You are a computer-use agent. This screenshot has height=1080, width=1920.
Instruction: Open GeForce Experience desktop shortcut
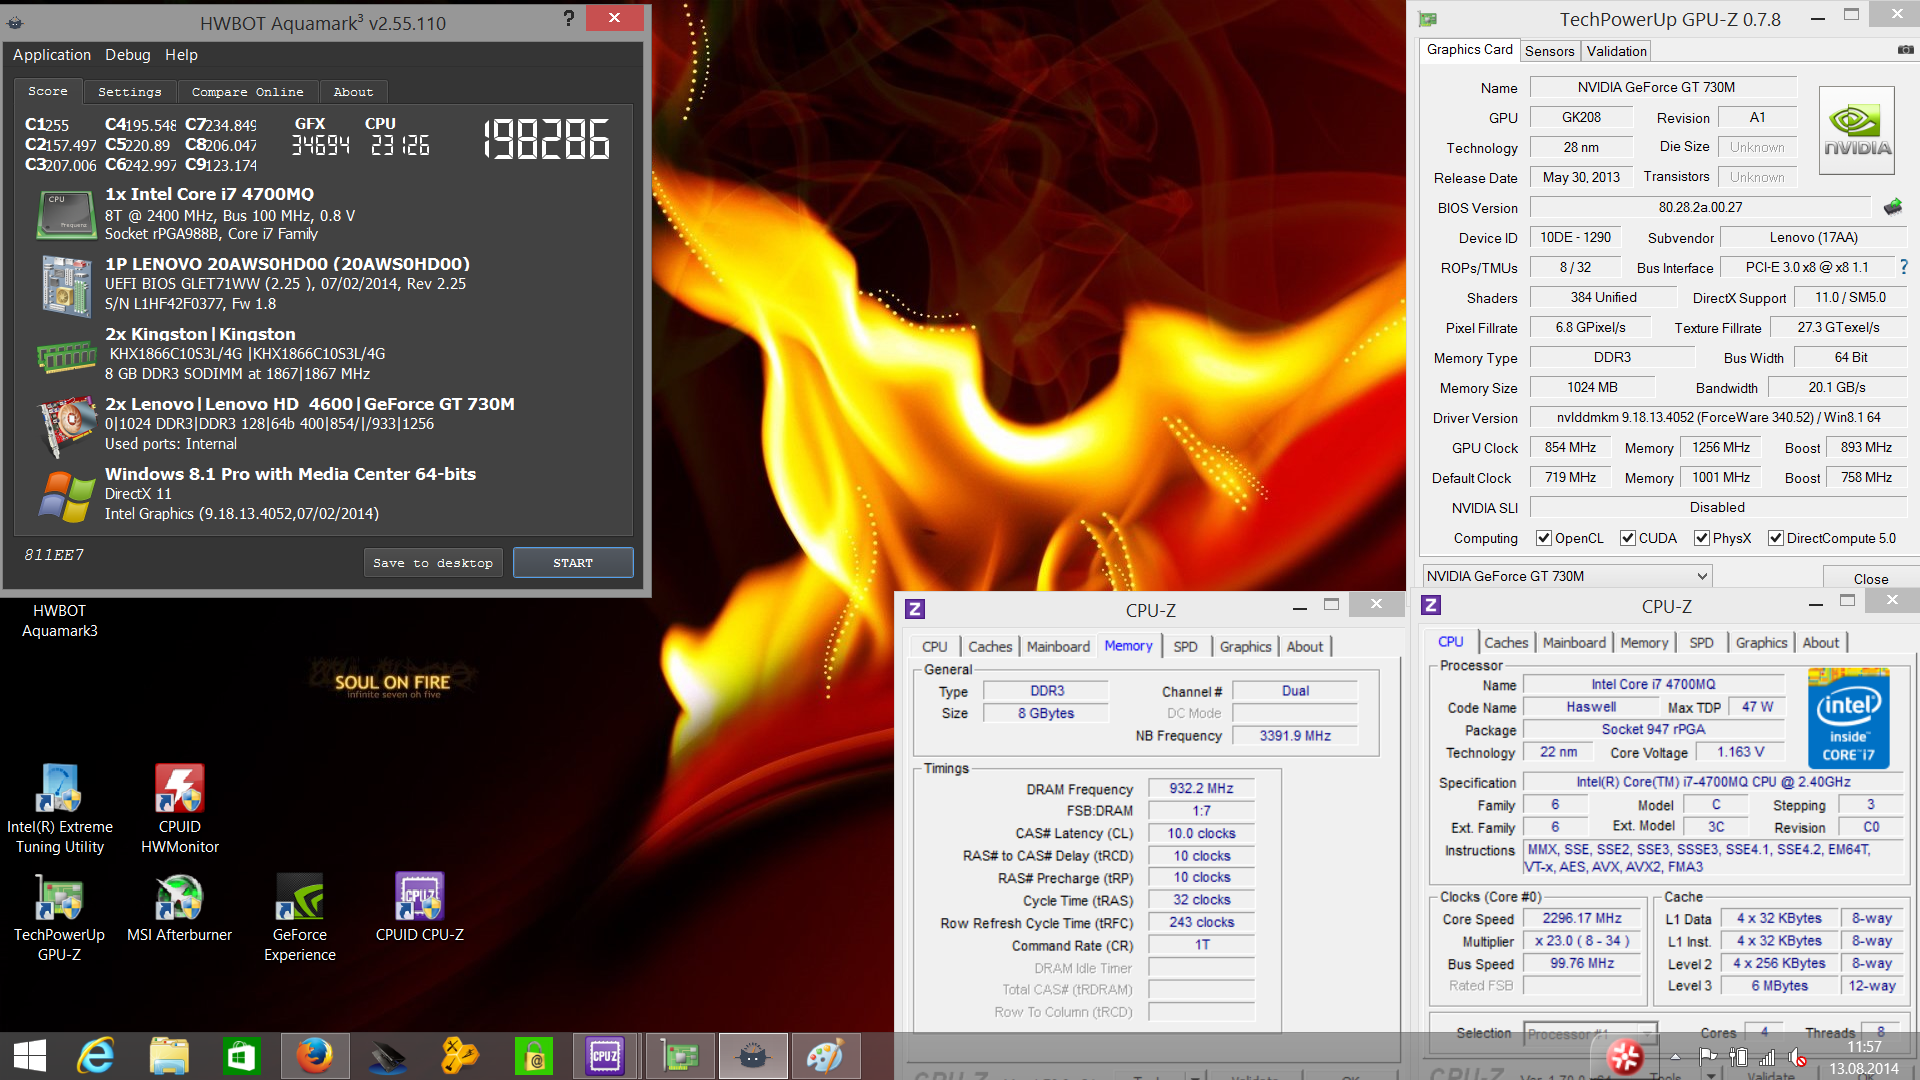(x=300, y=918)
